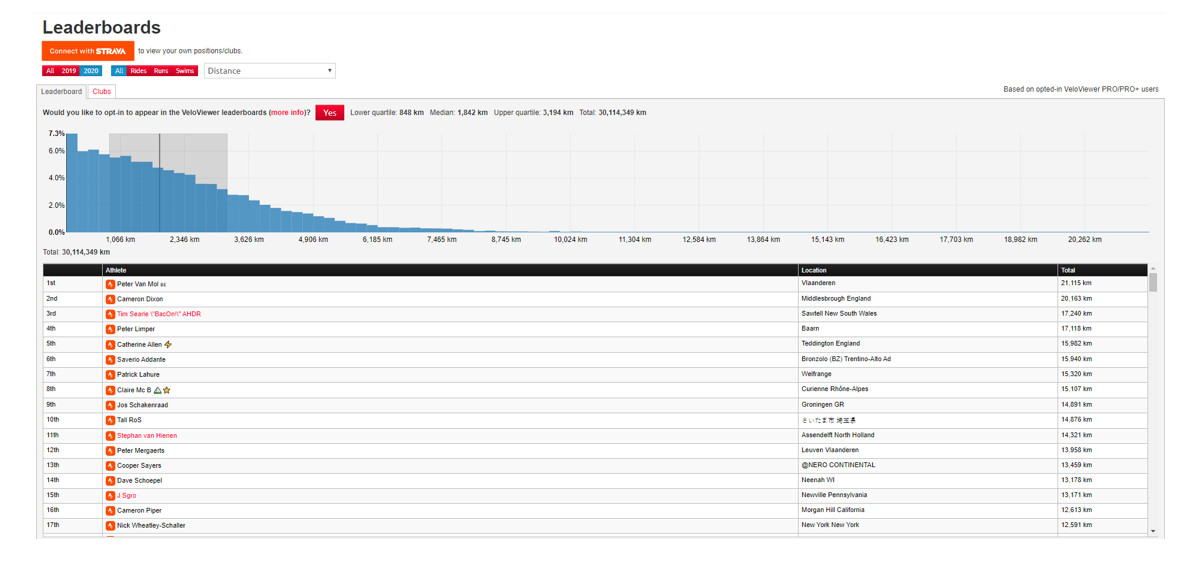Click Strava icon for Tall RoS

pos(110,420)
